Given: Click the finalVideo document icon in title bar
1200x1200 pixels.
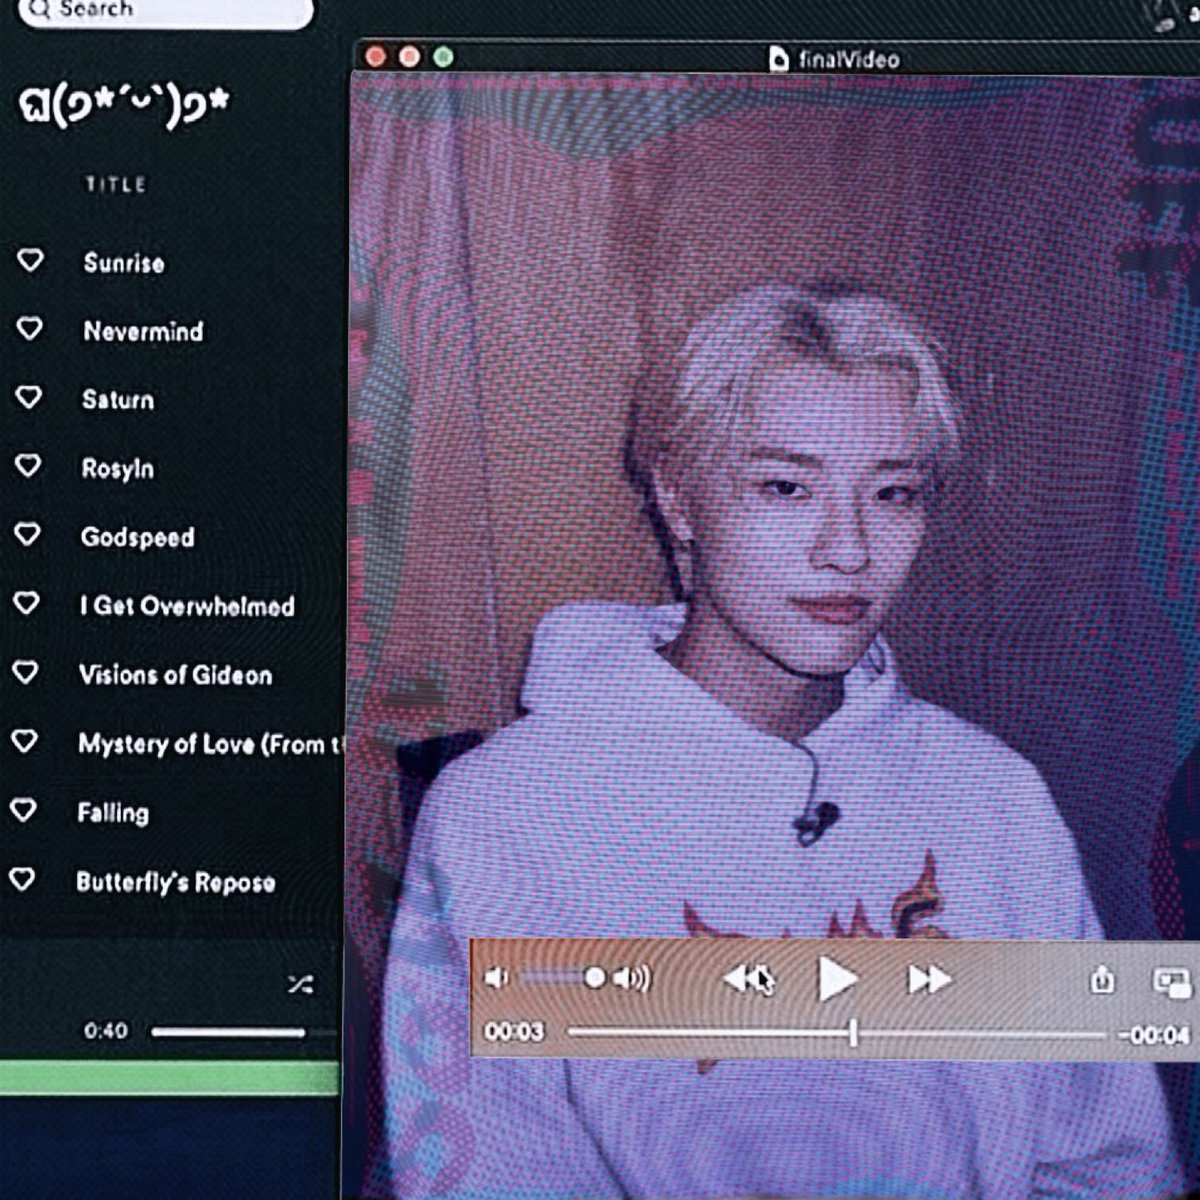Looking at the screenshot, I should [x=779, y=59].
